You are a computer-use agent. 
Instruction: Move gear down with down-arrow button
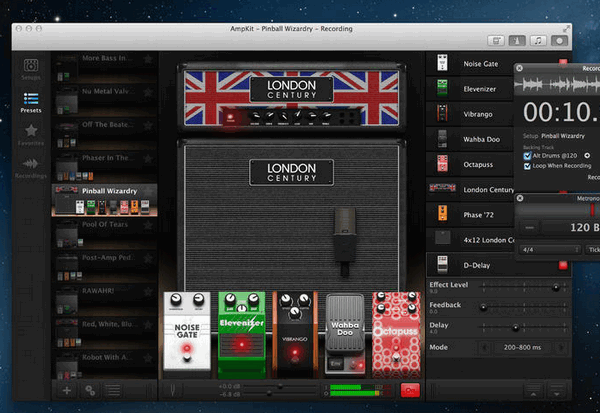pyautogui.click(x=557, y=391)
